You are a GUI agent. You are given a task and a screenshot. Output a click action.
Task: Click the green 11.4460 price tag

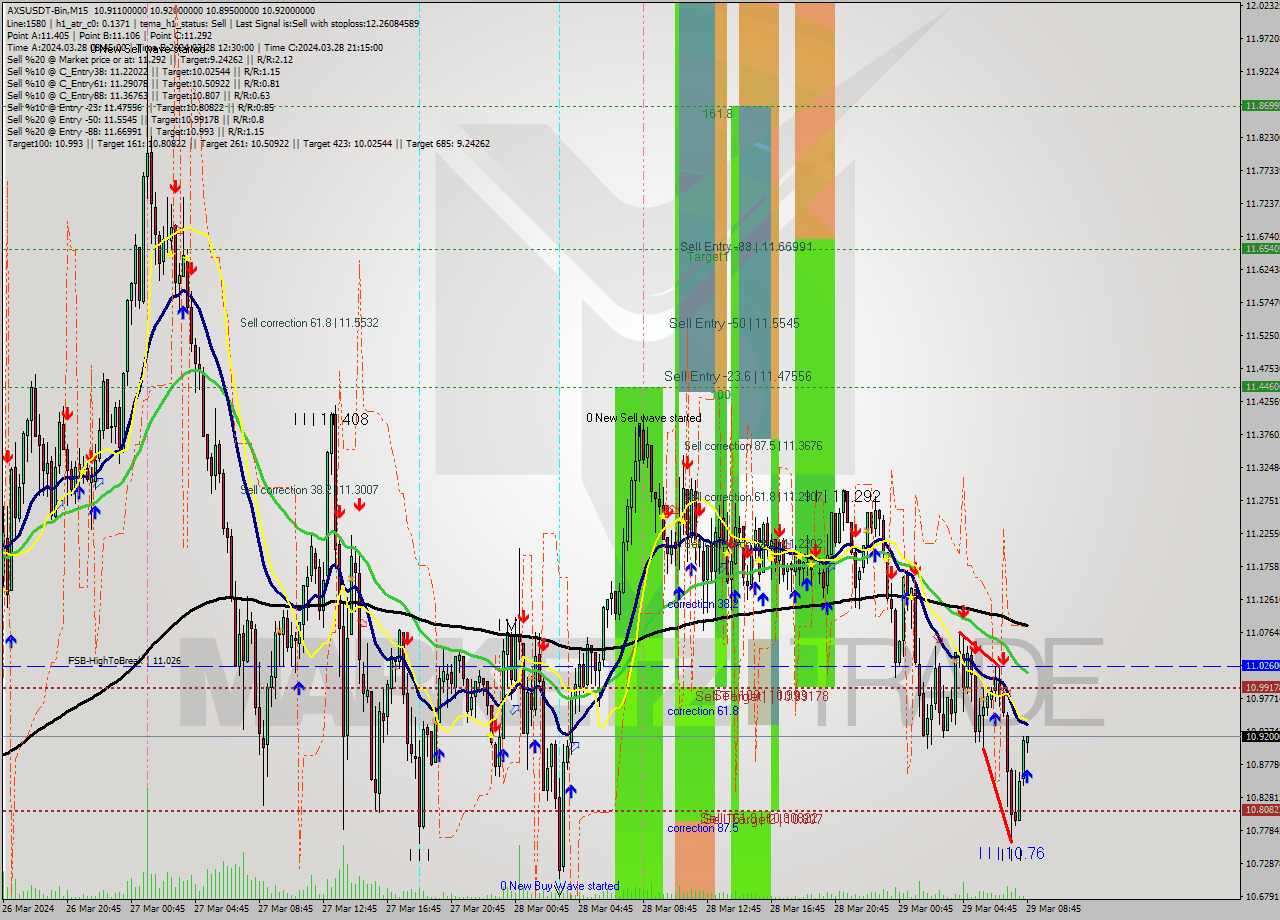pos(1261,386)
